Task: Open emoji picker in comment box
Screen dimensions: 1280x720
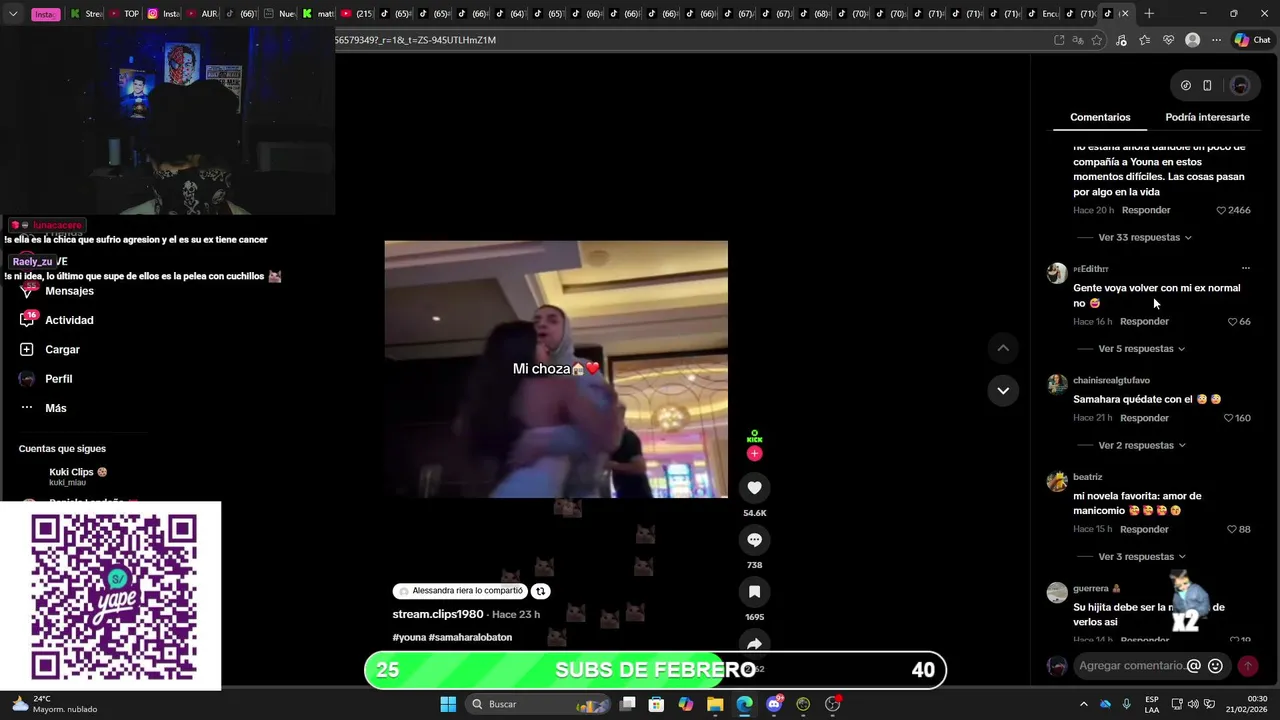Action: pos(1215,666)
